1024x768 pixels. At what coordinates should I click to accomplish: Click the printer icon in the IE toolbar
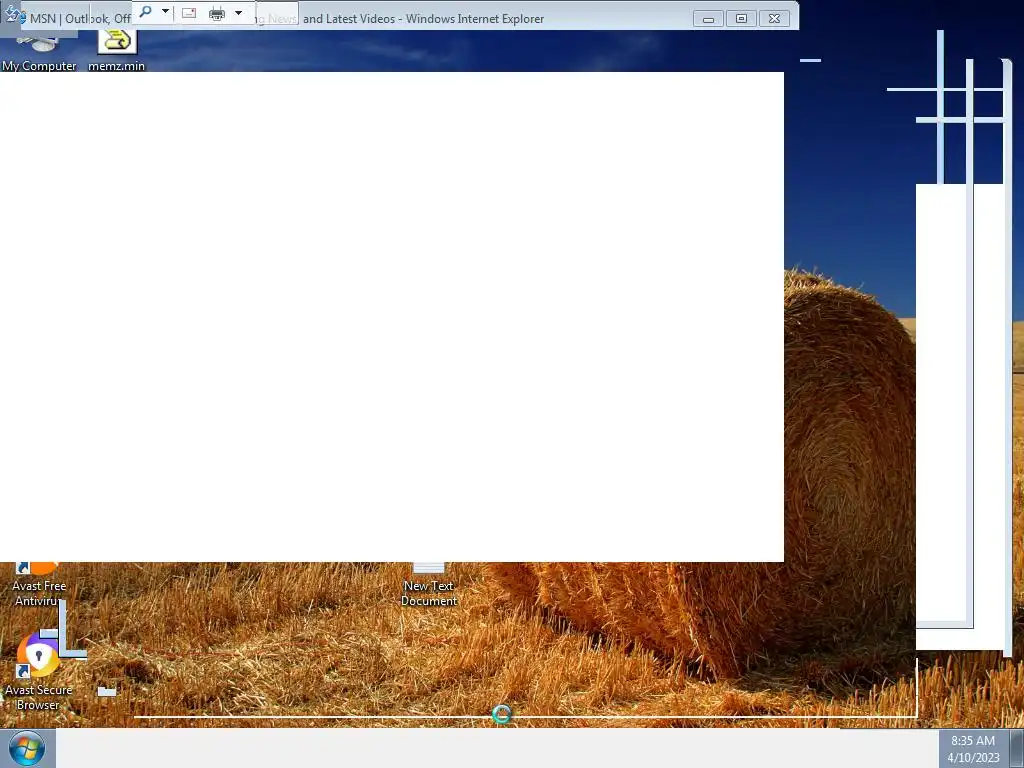(217, 13)
